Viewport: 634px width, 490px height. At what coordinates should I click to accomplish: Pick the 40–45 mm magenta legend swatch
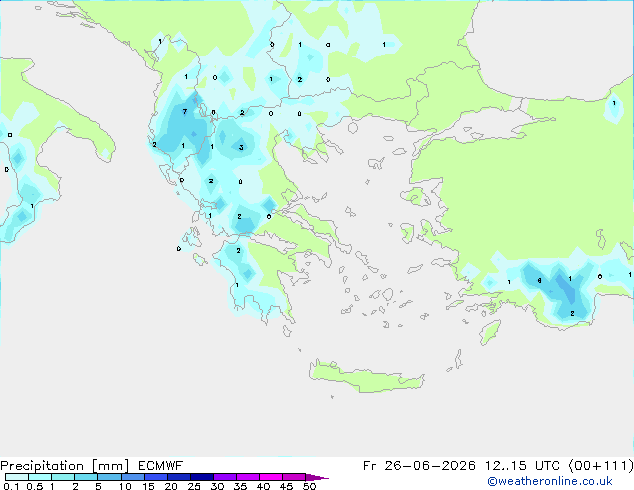(x=271, y=477)
